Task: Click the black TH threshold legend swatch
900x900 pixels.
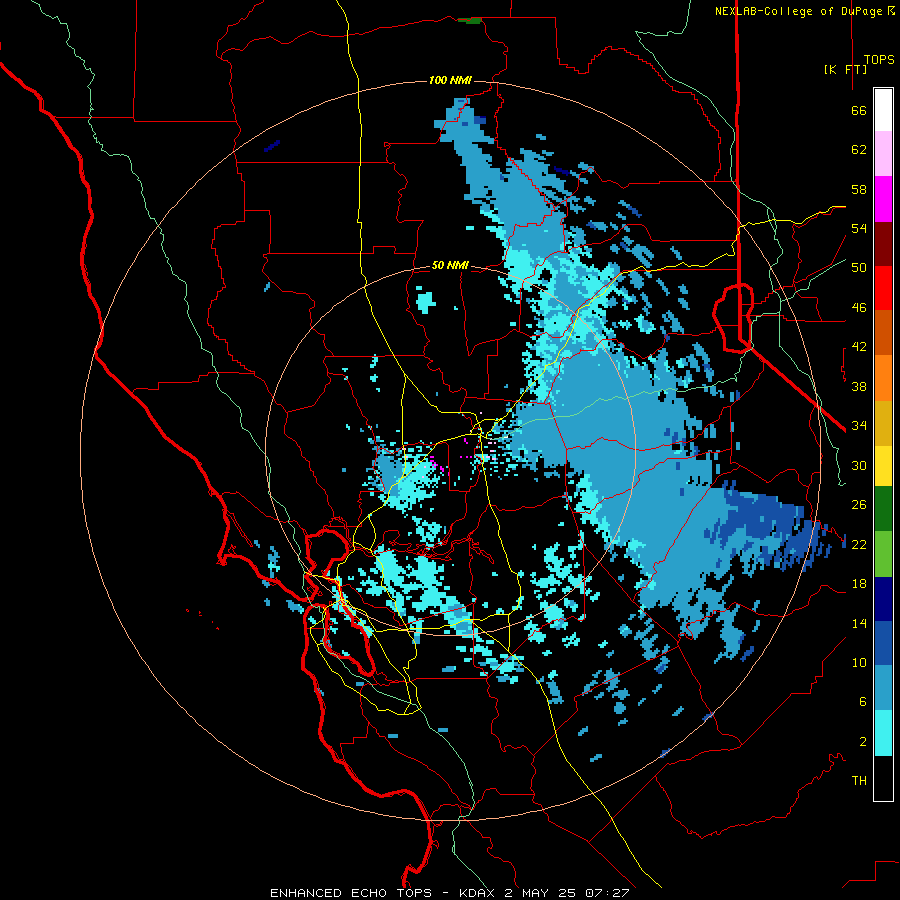Action: pos(883,778)
